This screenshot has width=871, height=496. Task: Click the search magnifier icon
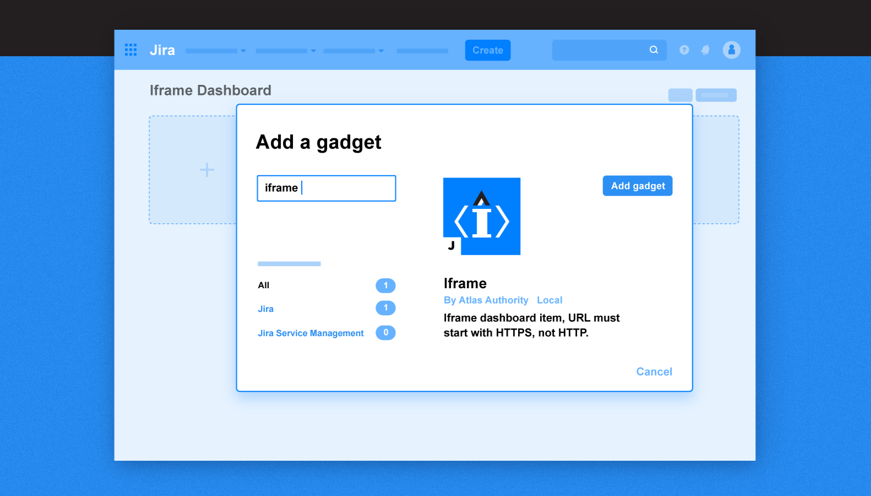(654, 50)
